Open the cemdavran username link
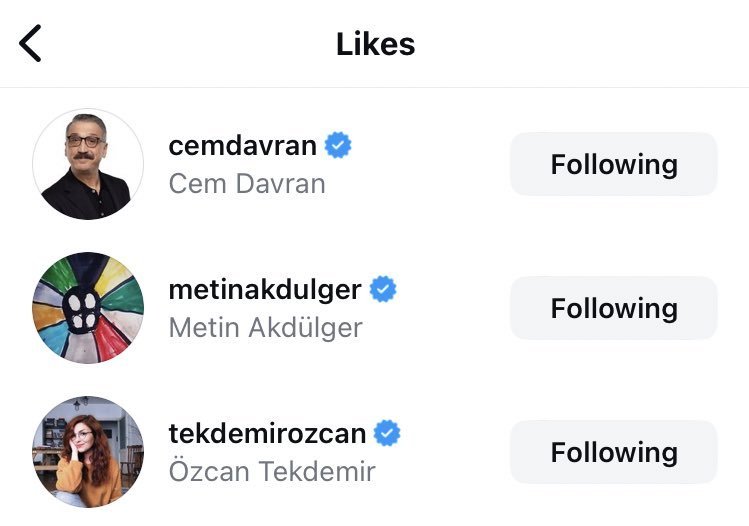The image size is (749, 526). (242, 146)
